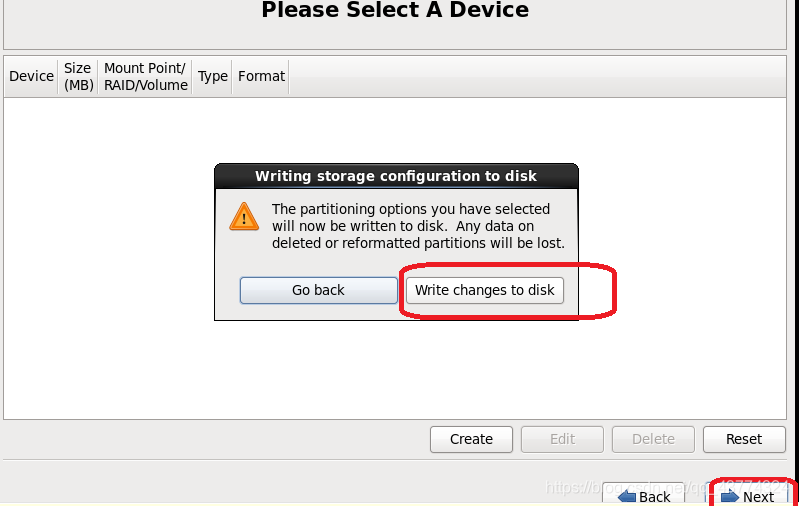Click the Format column header

click(261, 76)
